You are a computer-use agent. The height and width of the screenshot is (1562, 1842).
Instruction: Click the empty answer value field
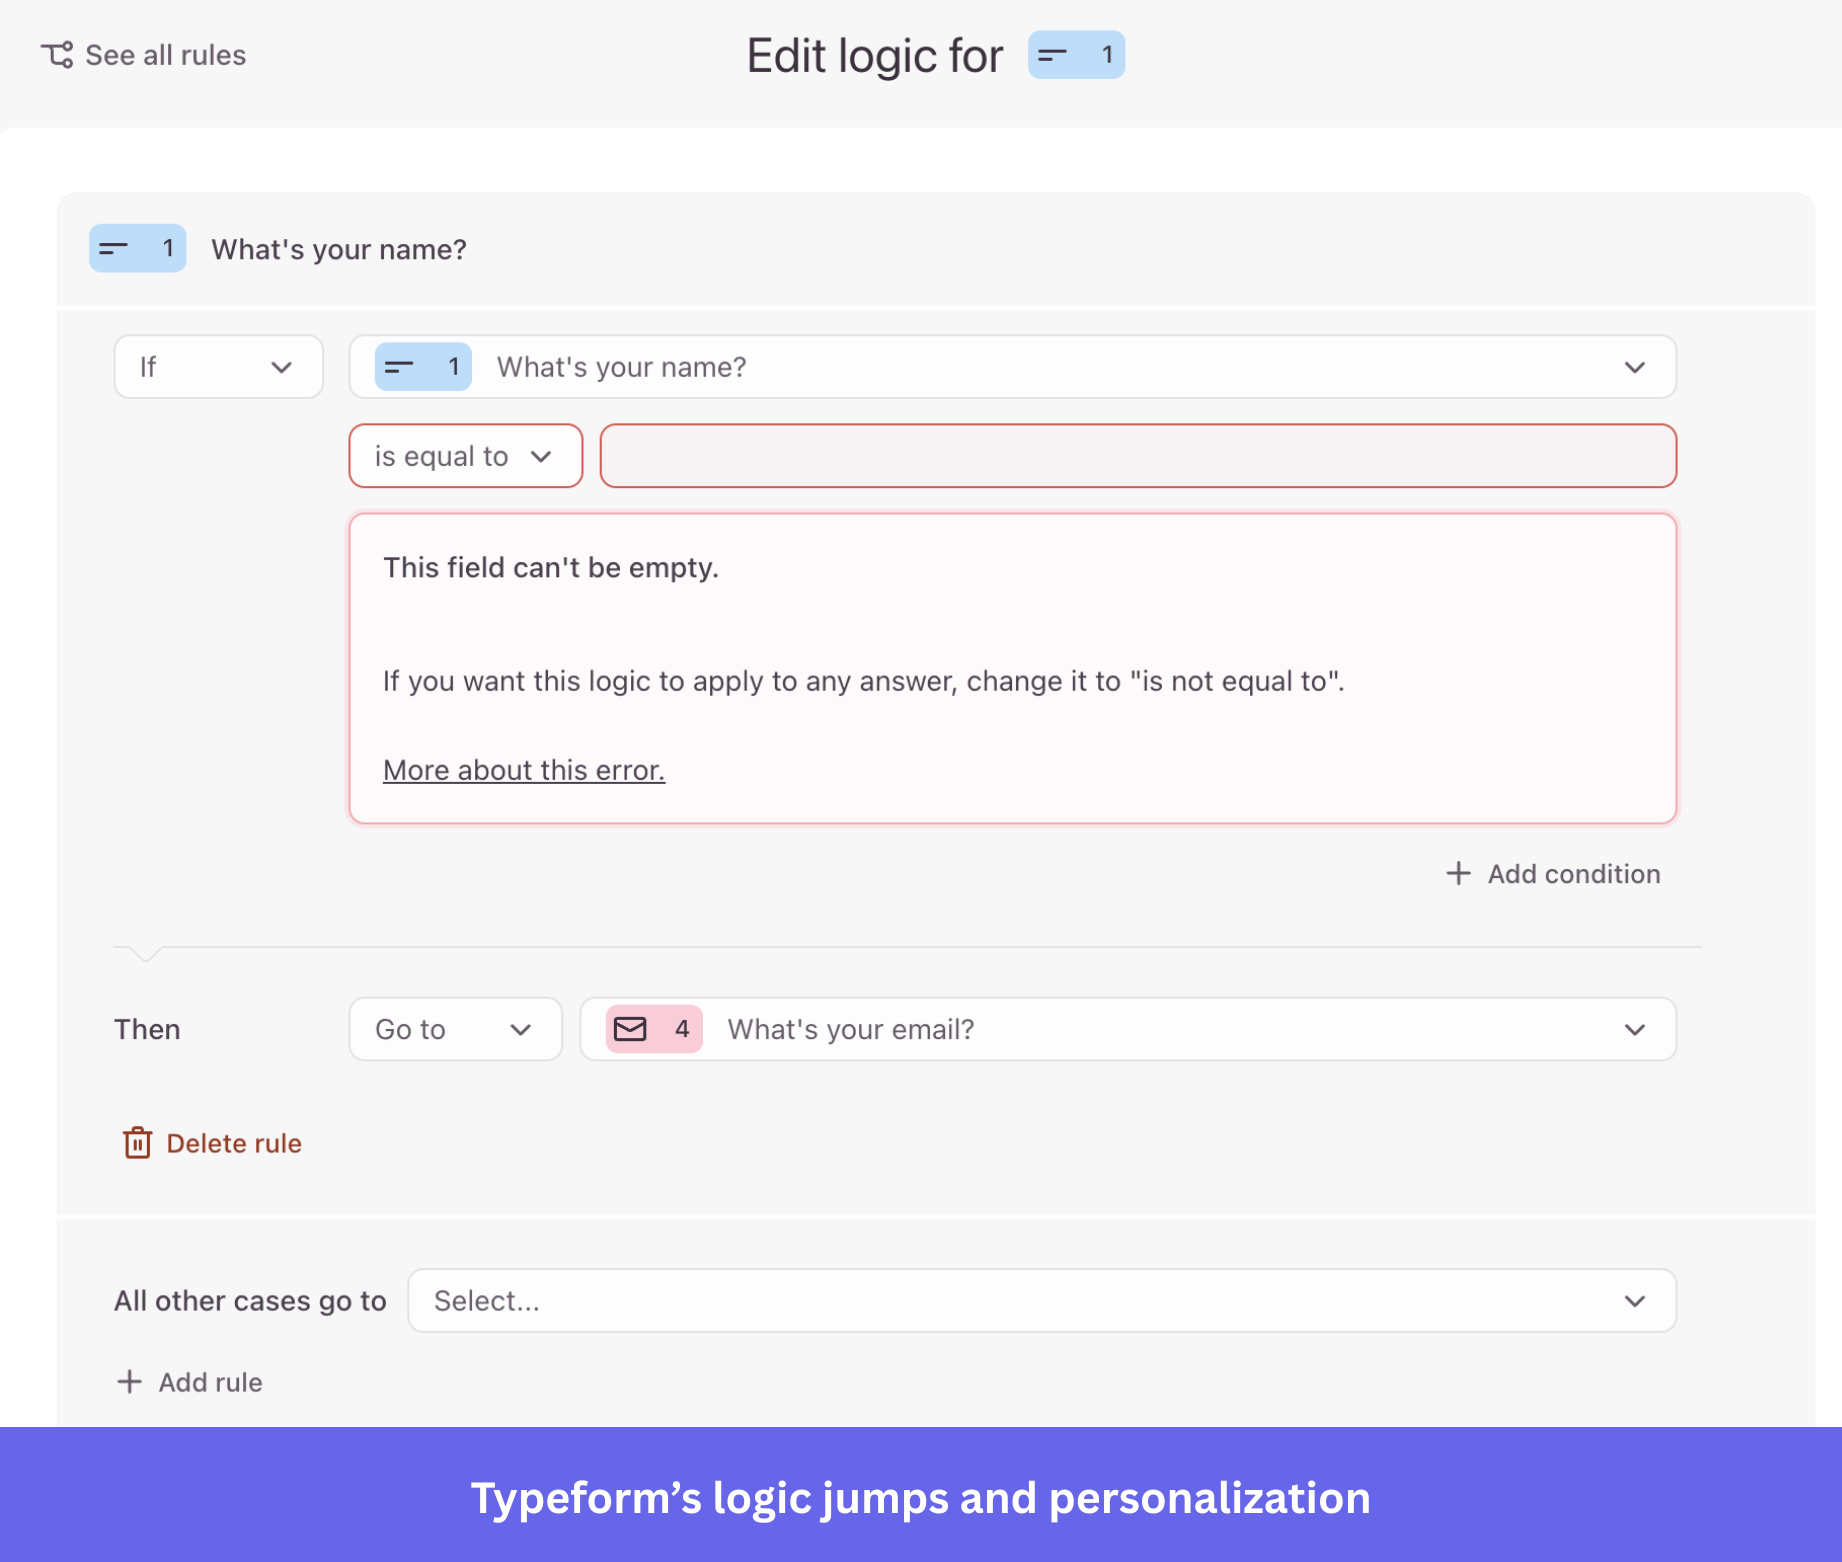1138,455
